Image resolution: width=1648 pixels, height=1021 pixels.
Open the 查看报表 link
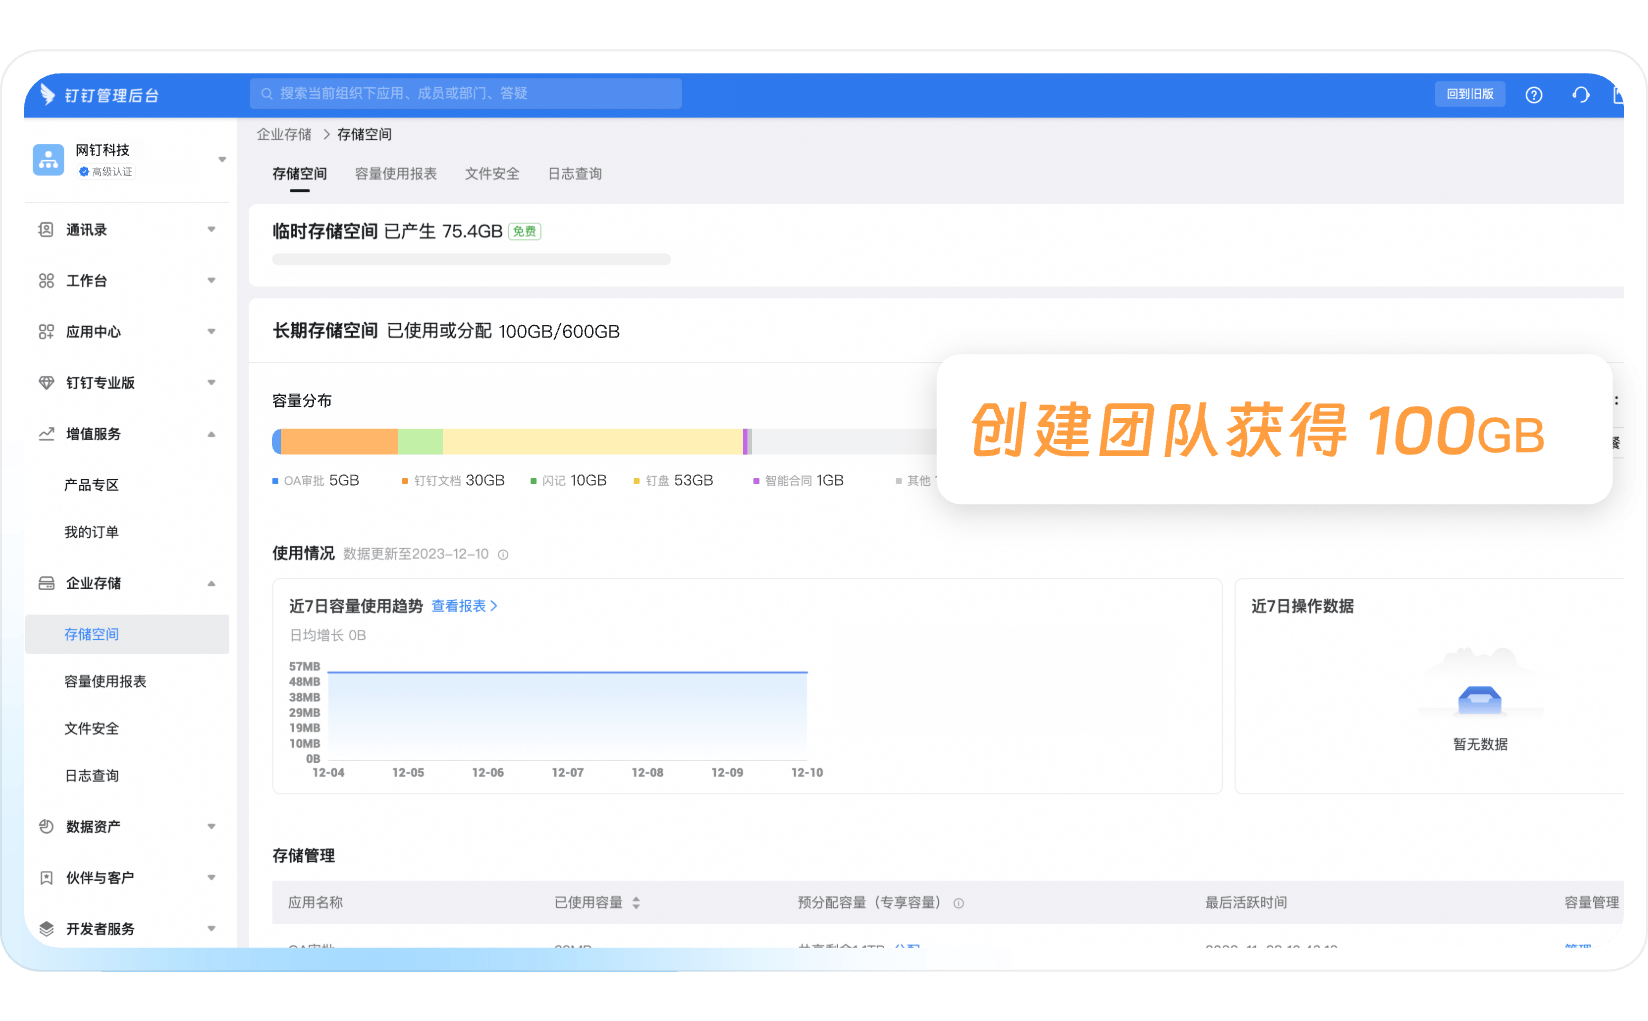pos(464,606)
